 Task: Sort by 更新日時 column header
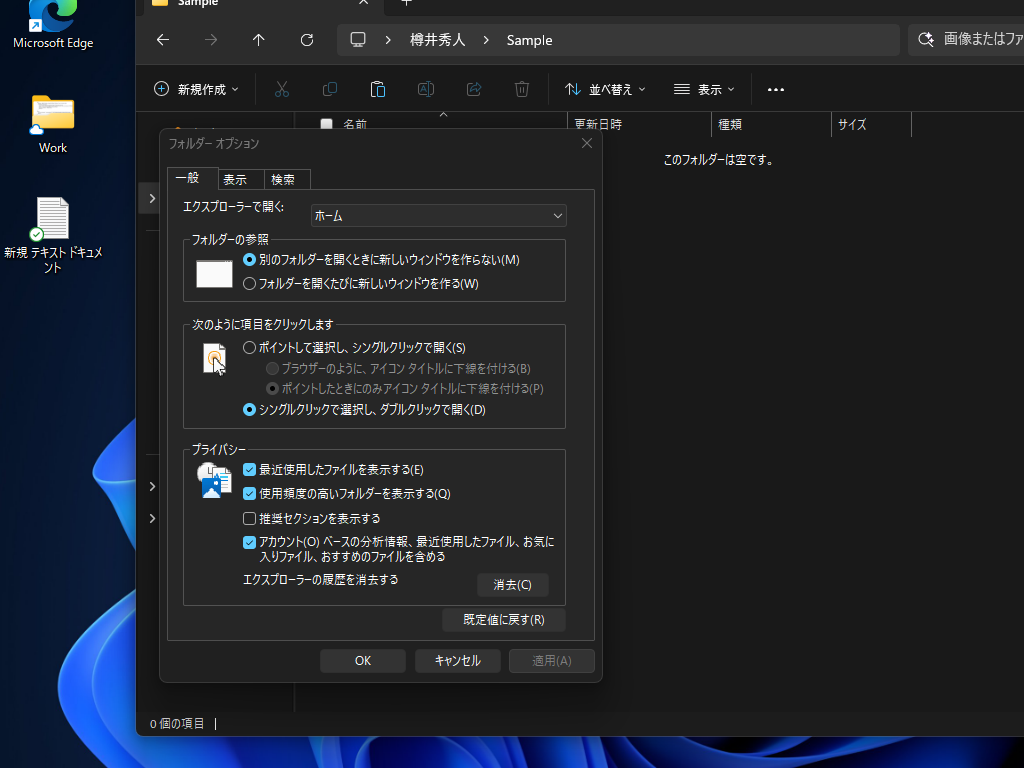click(639, 124)
